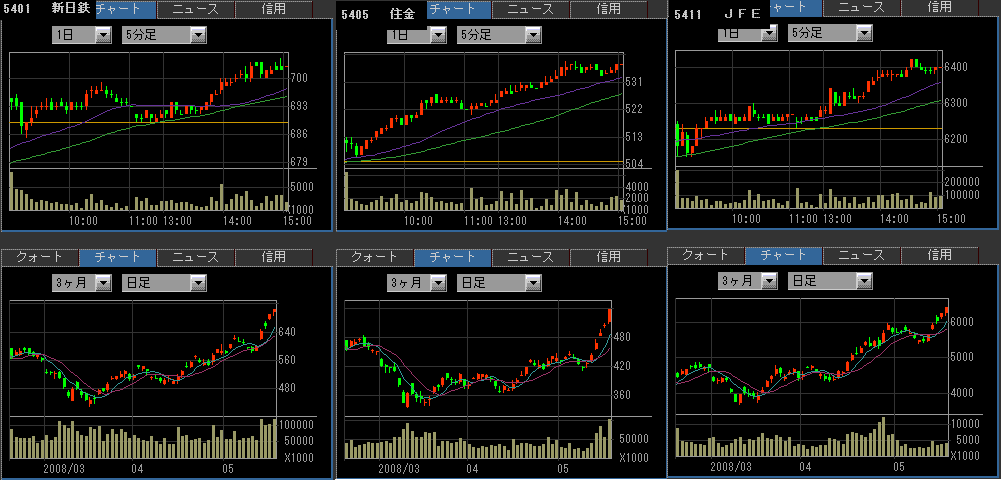
Task: Open ニュース tab in lower-left panel
Action: pos(196,257)
